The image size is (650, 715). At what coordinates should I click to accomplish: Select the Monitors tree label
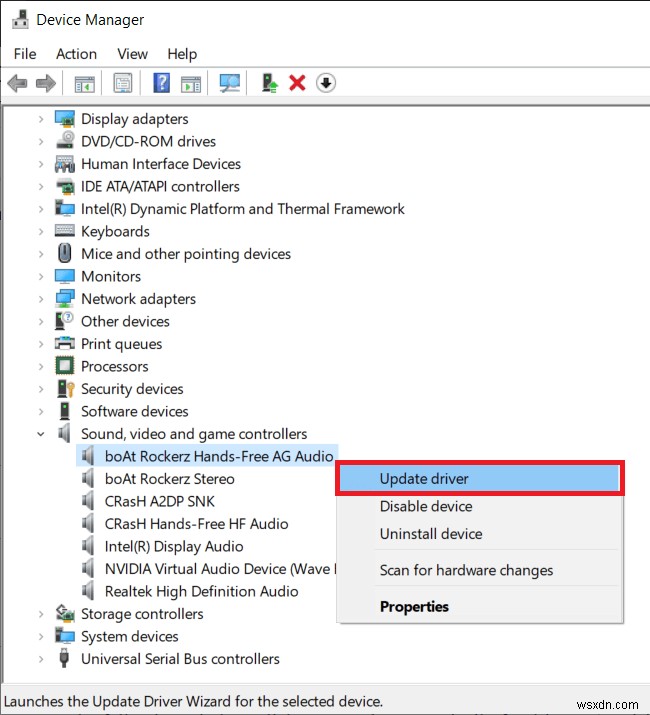111,276
